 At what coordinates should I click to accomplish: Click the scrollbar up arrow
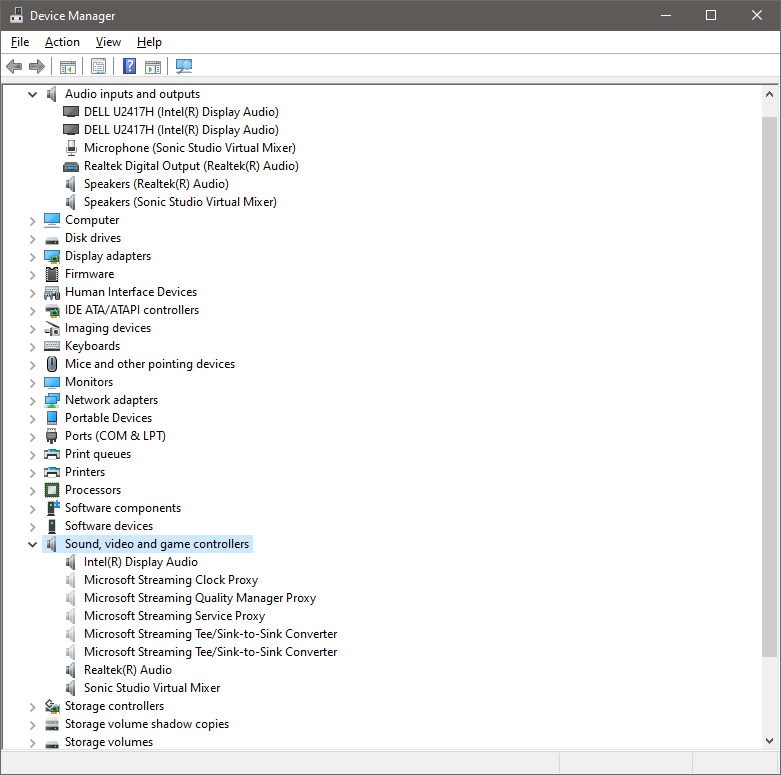click(769, 94)
